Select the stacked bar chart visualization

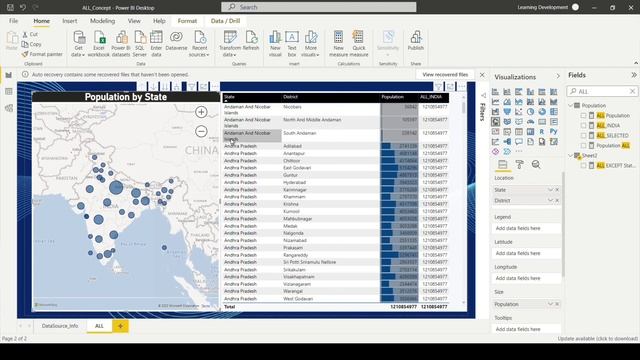click(495, 92)
